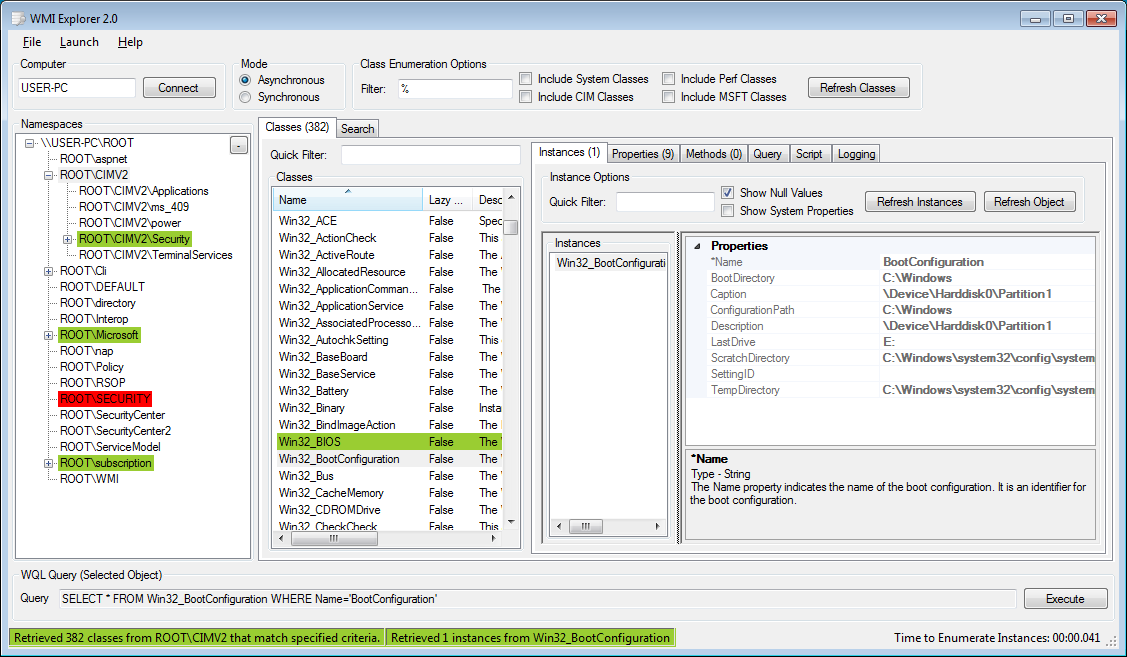The width and height of the screenshot is (1127, 657).
Task: Open the File menu
Action: 32,42
